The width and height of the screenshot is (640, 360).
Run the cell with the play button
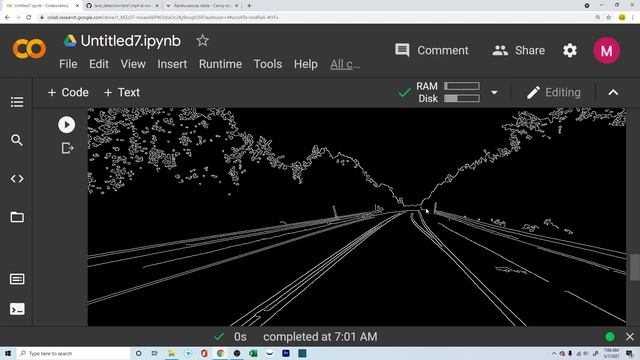tap(67, 125)
